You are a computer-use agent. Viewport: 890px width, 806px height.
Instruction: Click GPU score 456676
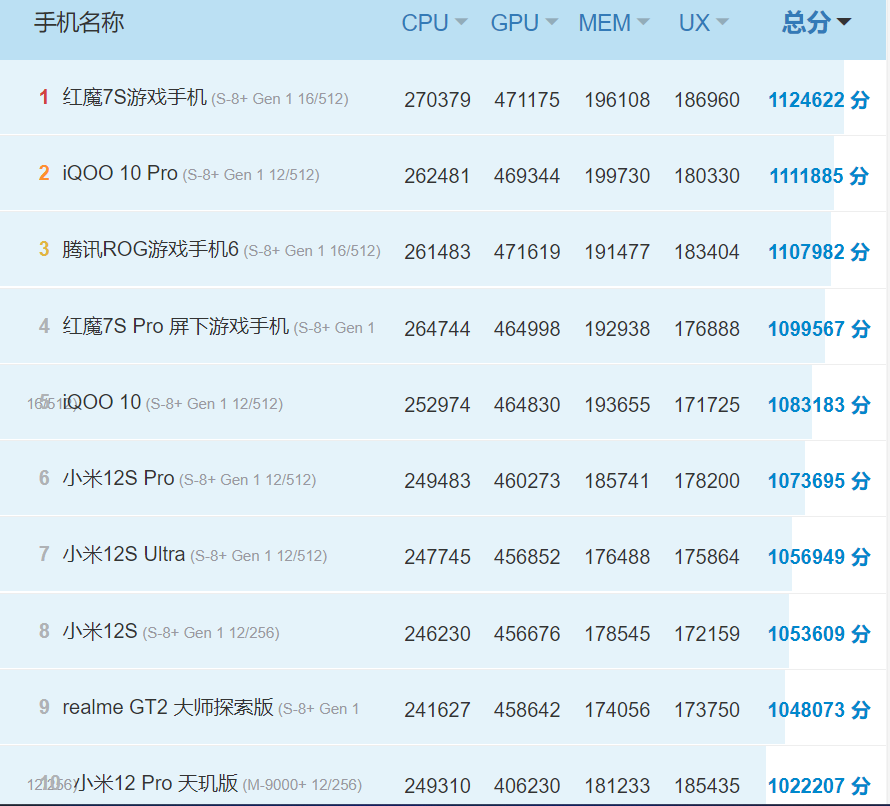(527, 633)
